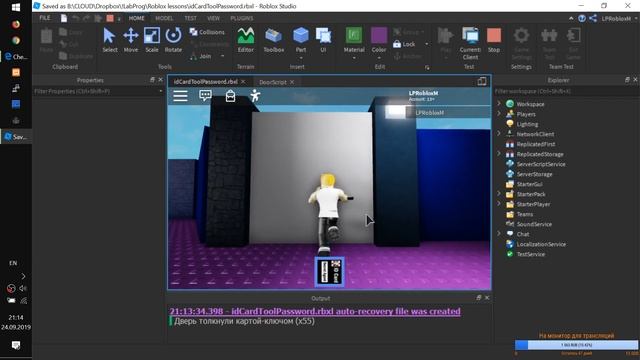Click the purple Color swatch button

pos(379,35)
